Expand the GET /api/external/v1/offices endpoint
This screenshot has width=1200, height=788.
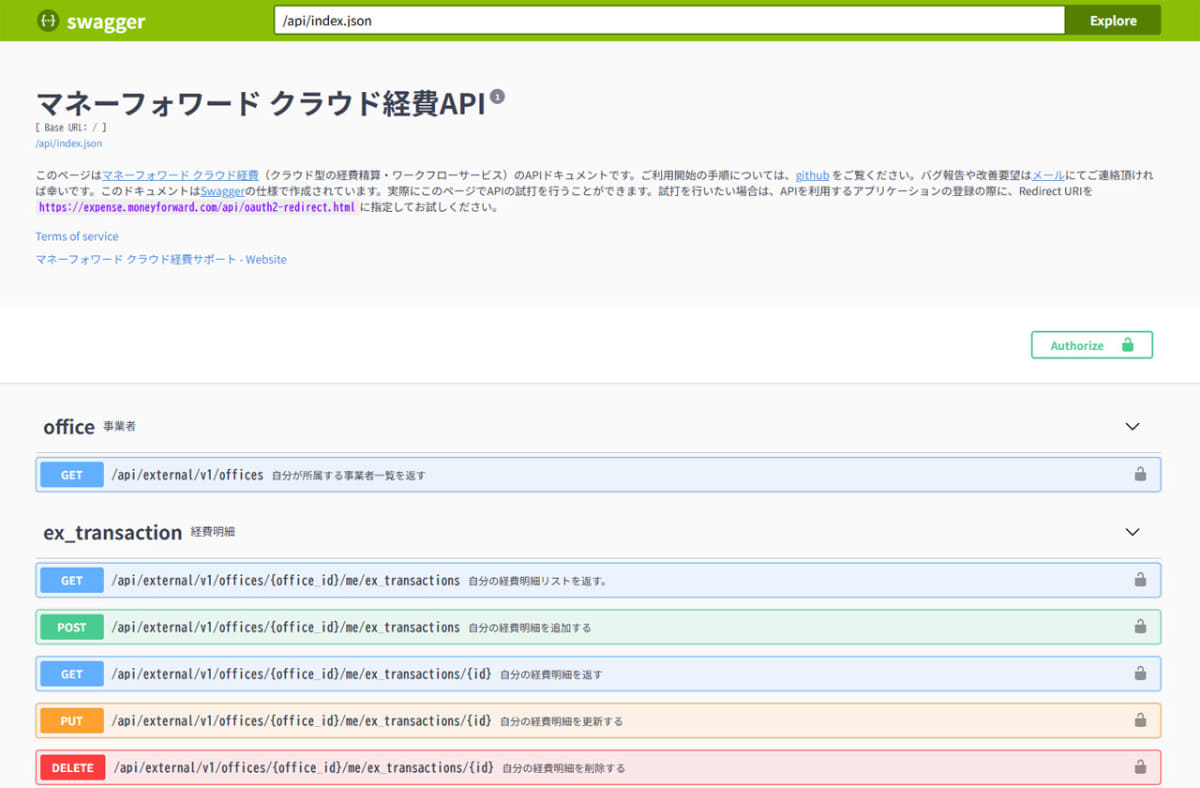click(x=400, y=474)
